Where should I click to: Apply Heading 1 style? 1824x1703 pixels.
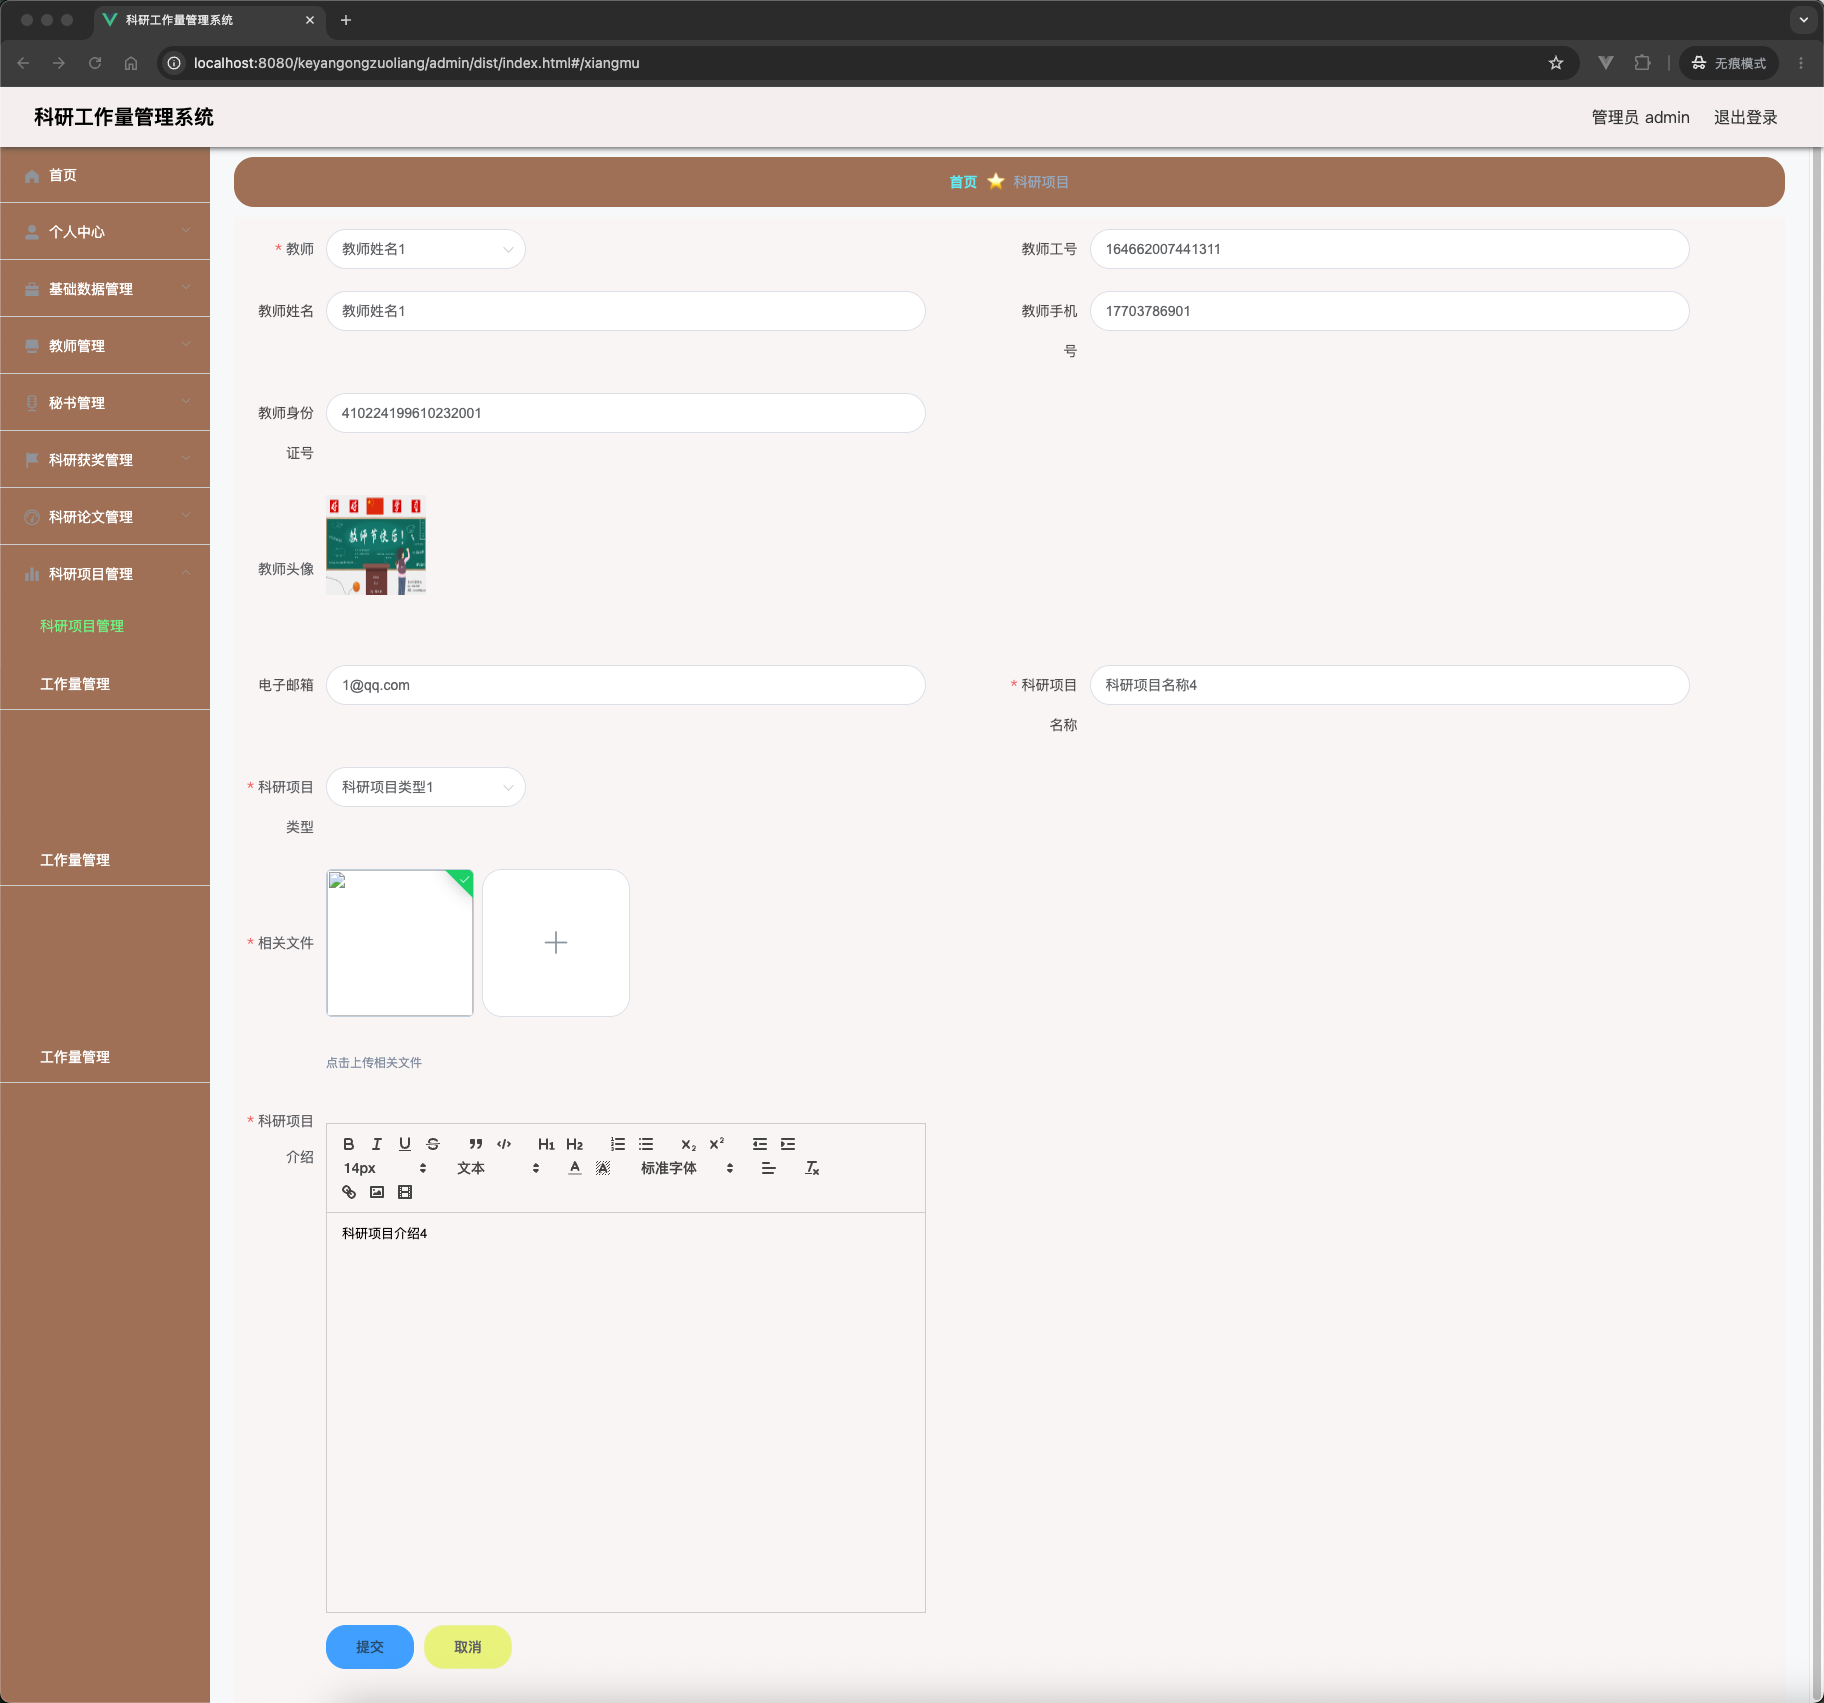coord(546,1144)
